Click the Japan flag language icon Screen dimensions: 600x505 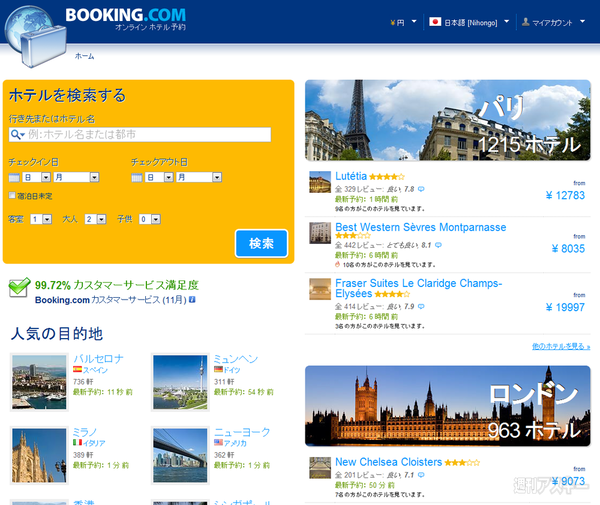click(x=435, y=22)
